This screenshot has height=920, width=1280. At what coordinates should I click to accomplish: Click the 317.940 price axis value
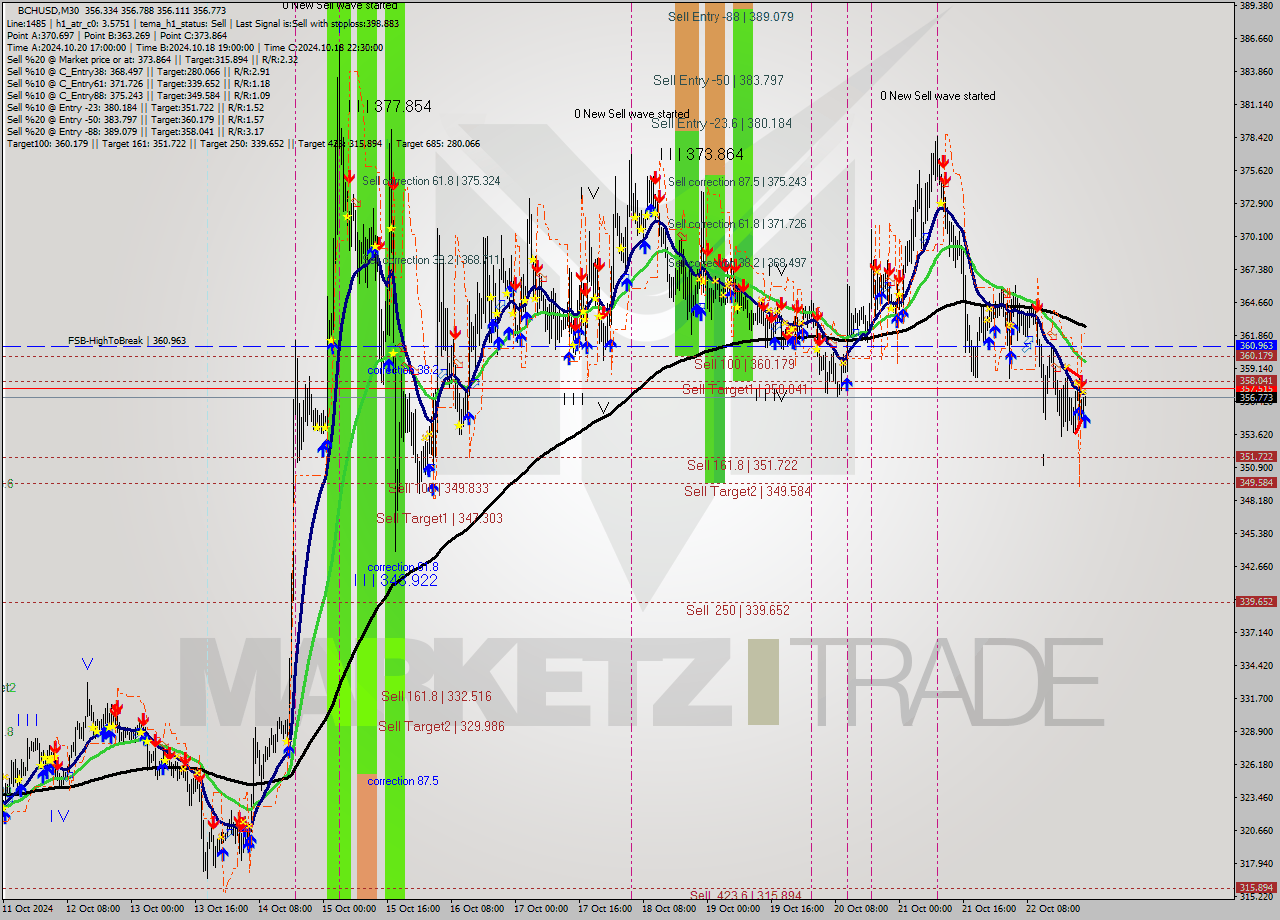coord(1257,863)
